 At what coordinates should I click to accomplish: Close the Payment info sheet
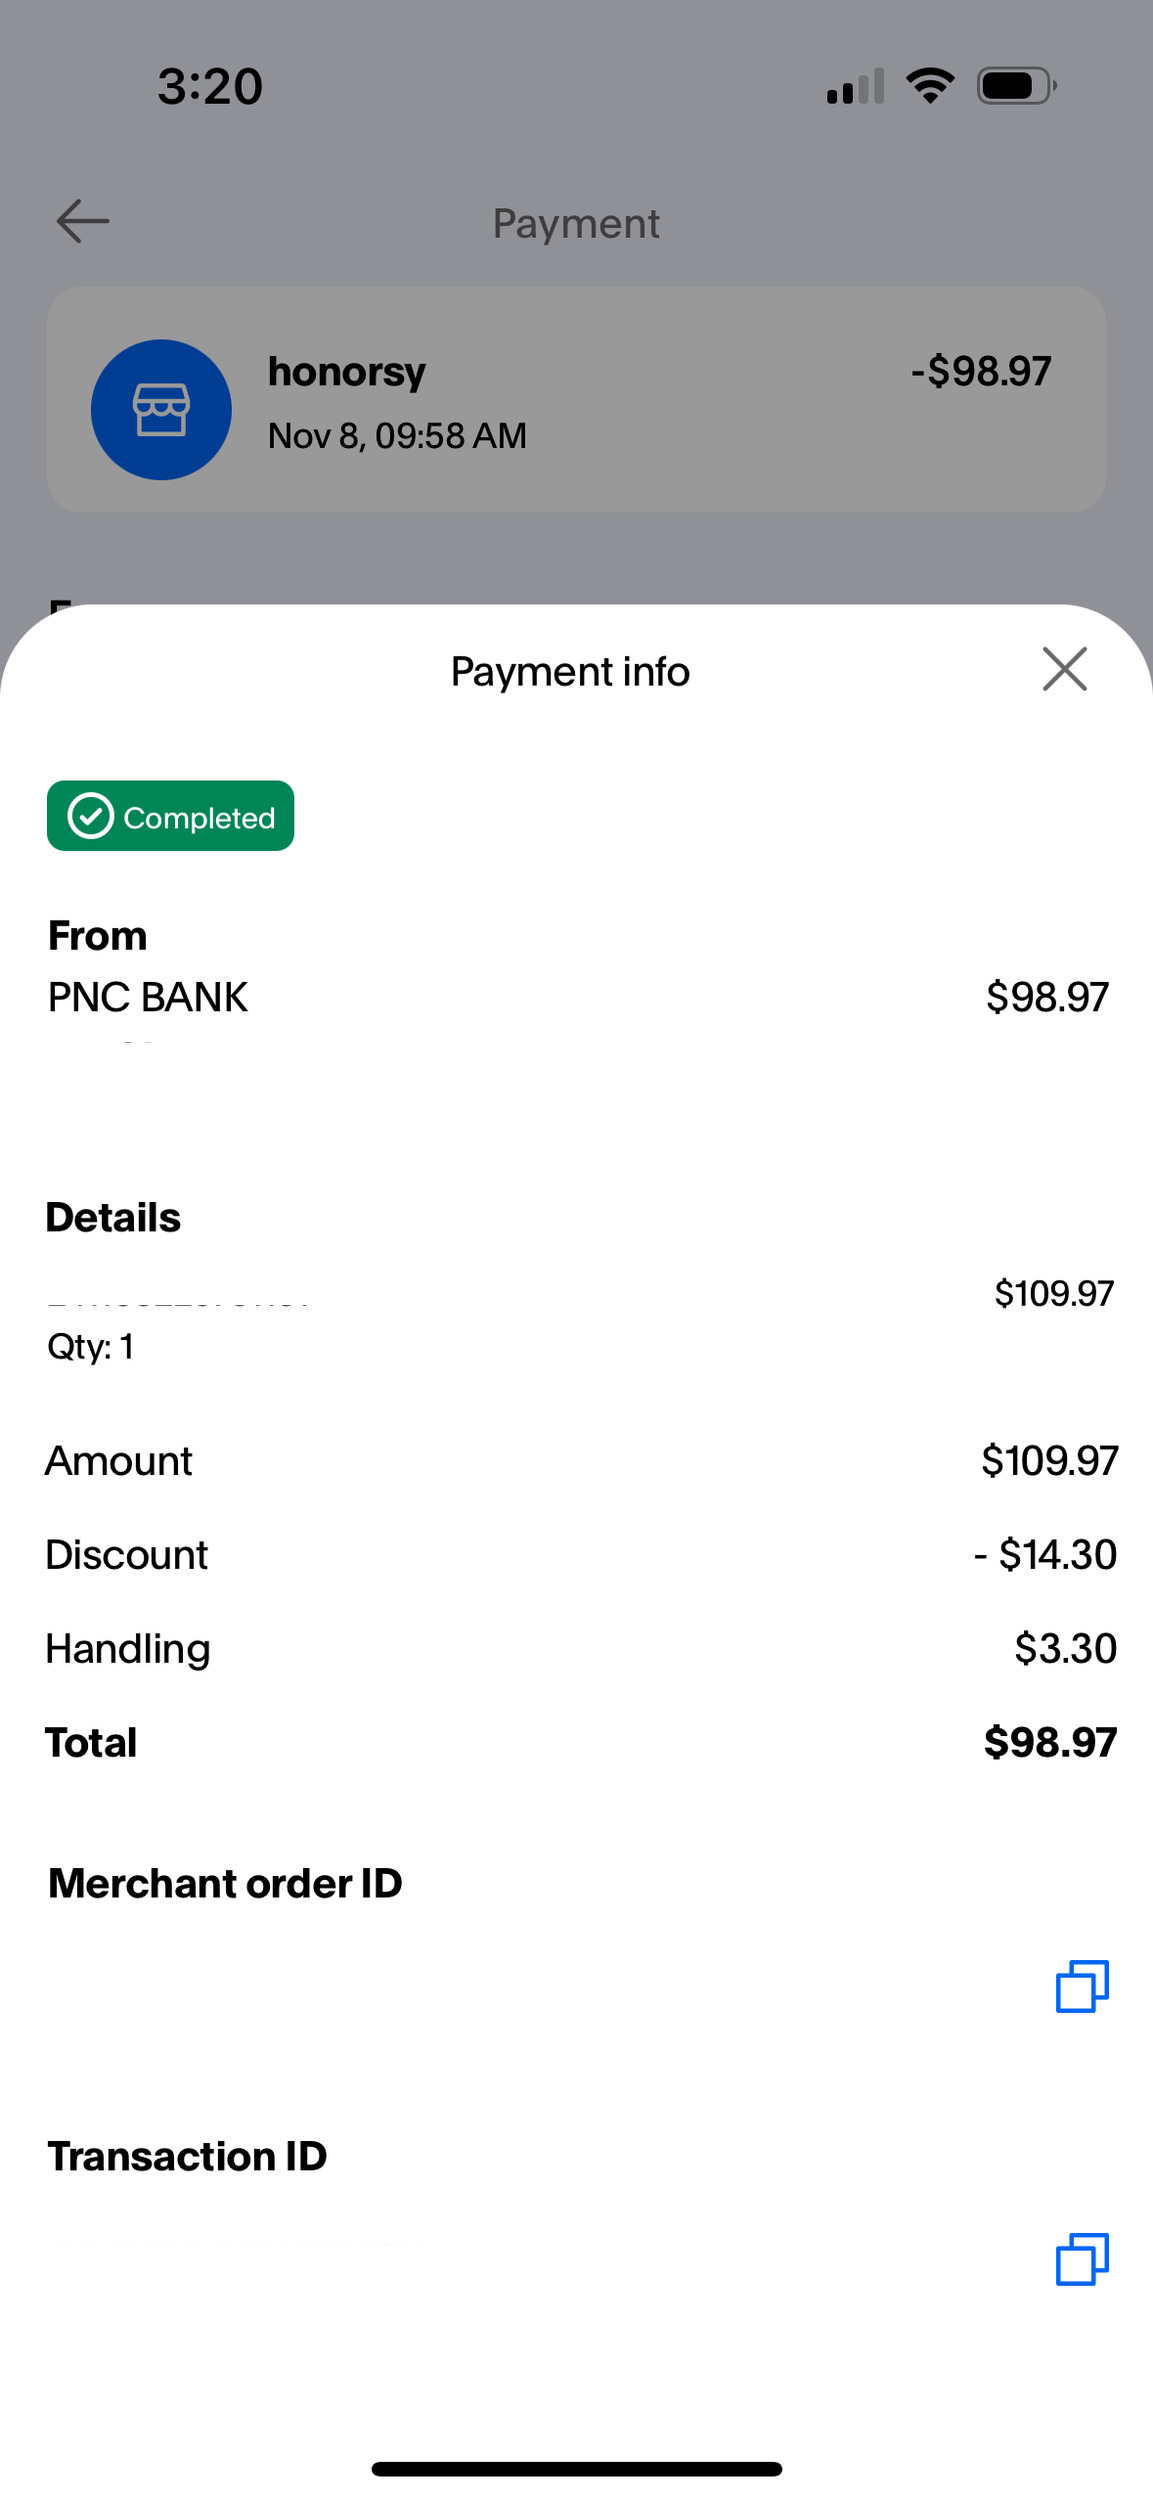1064,669
